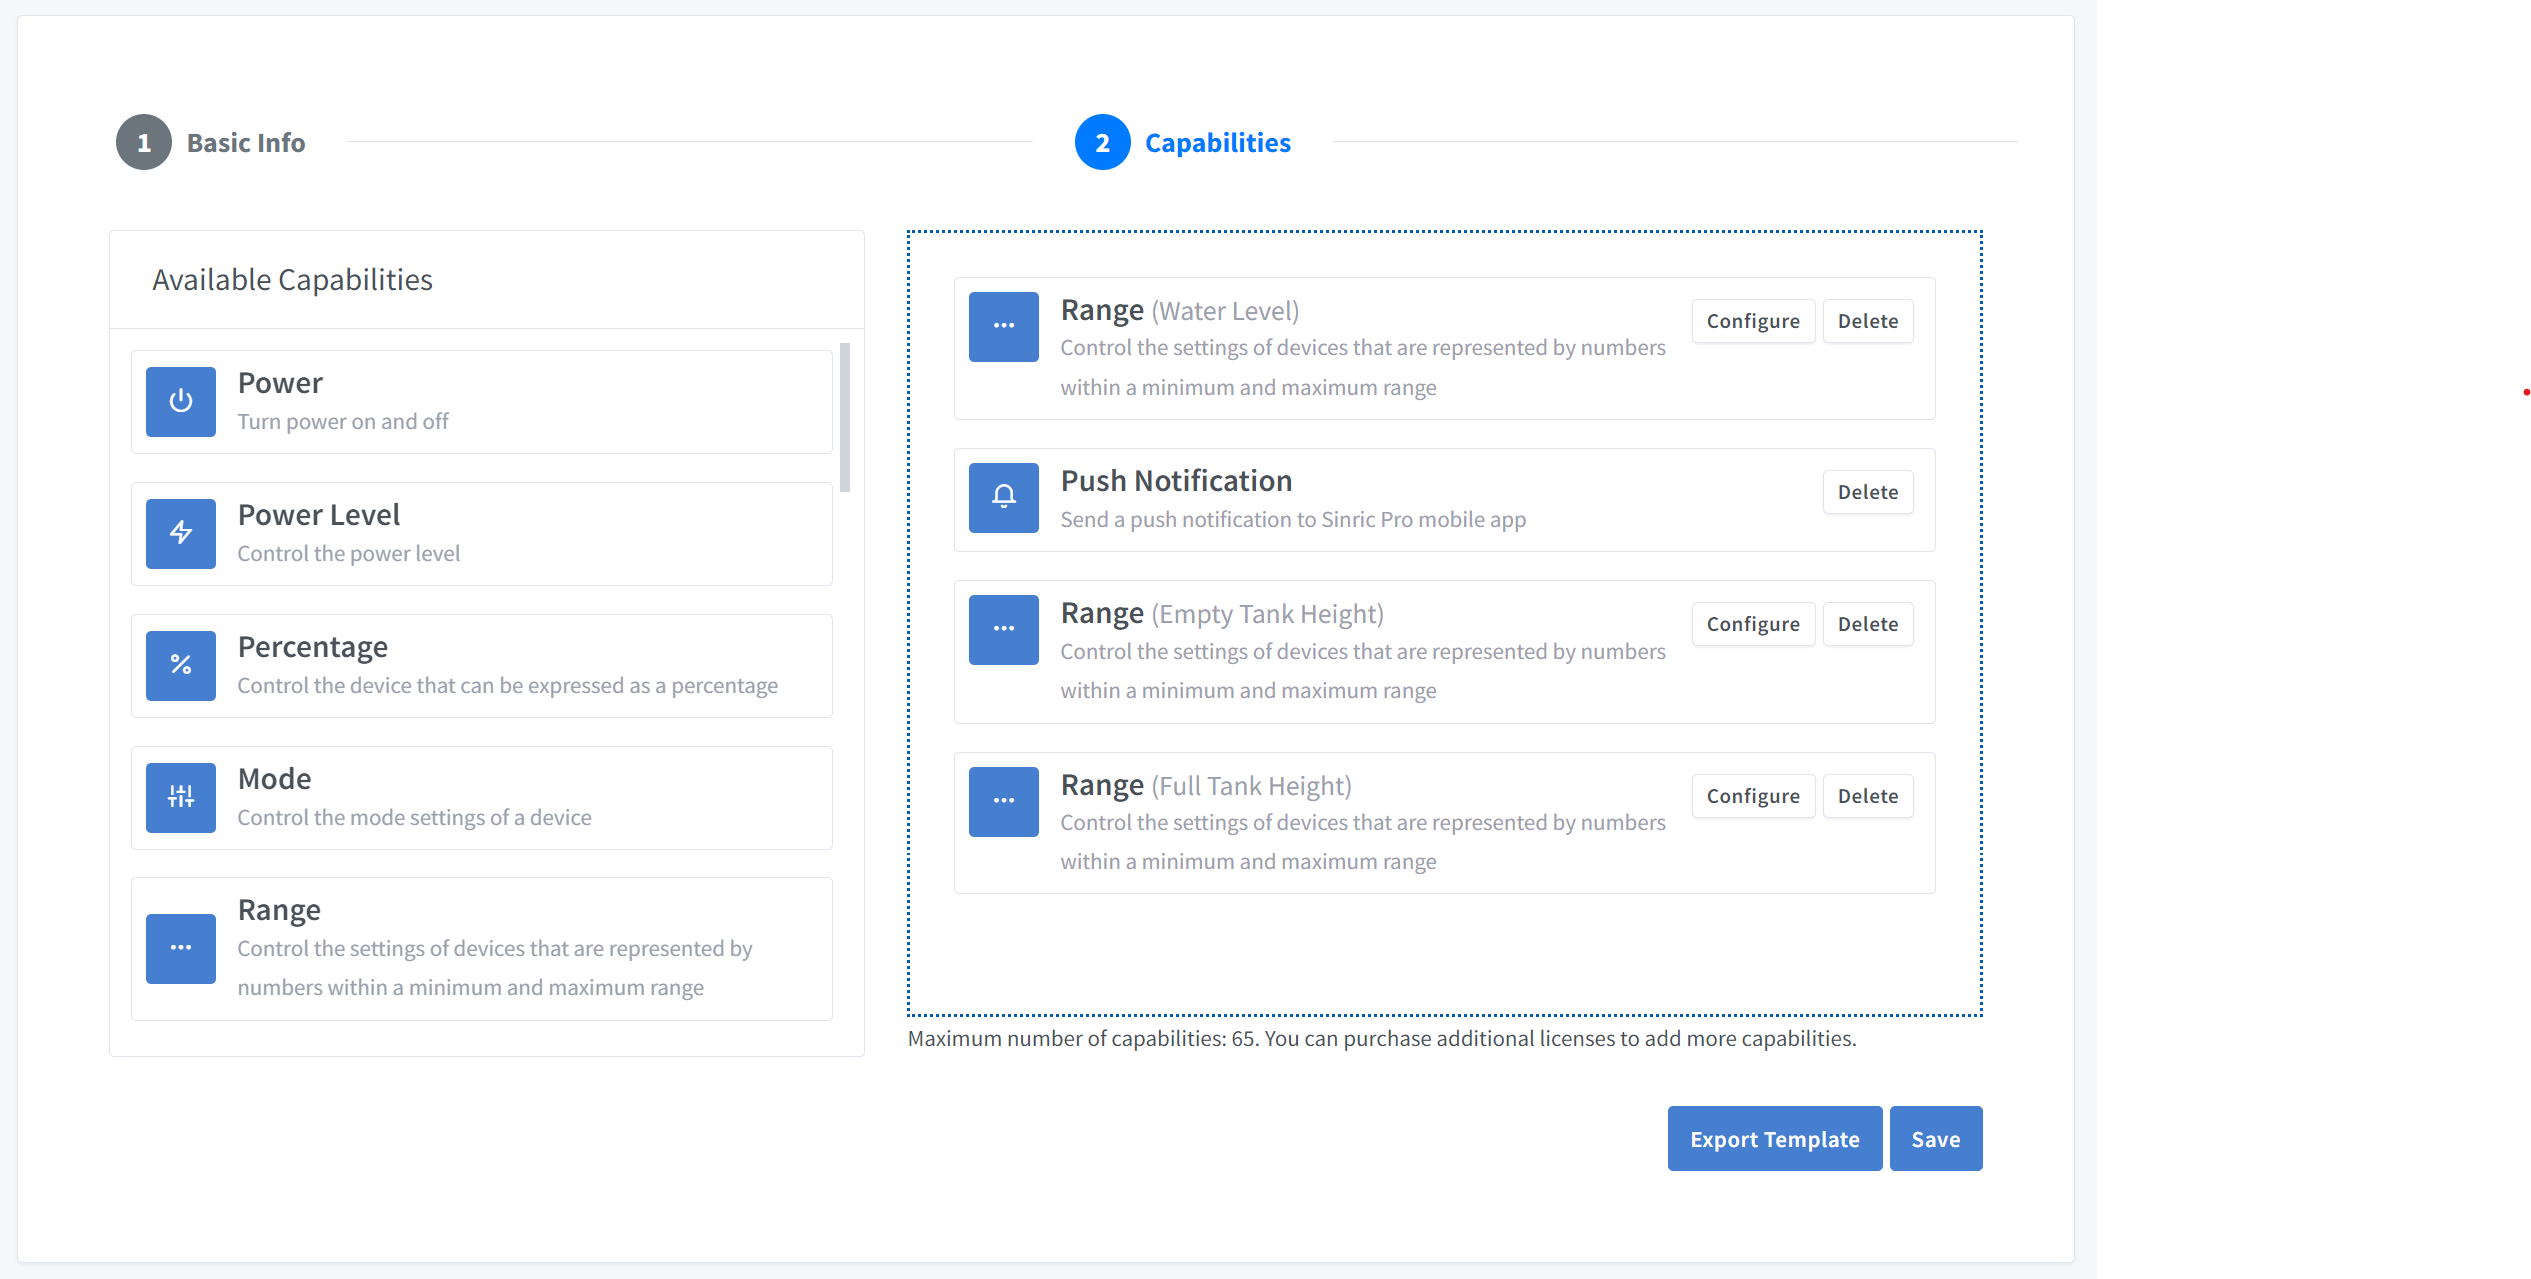
Task: Configure the Water Level range
Action: (x=1752, y=321)
